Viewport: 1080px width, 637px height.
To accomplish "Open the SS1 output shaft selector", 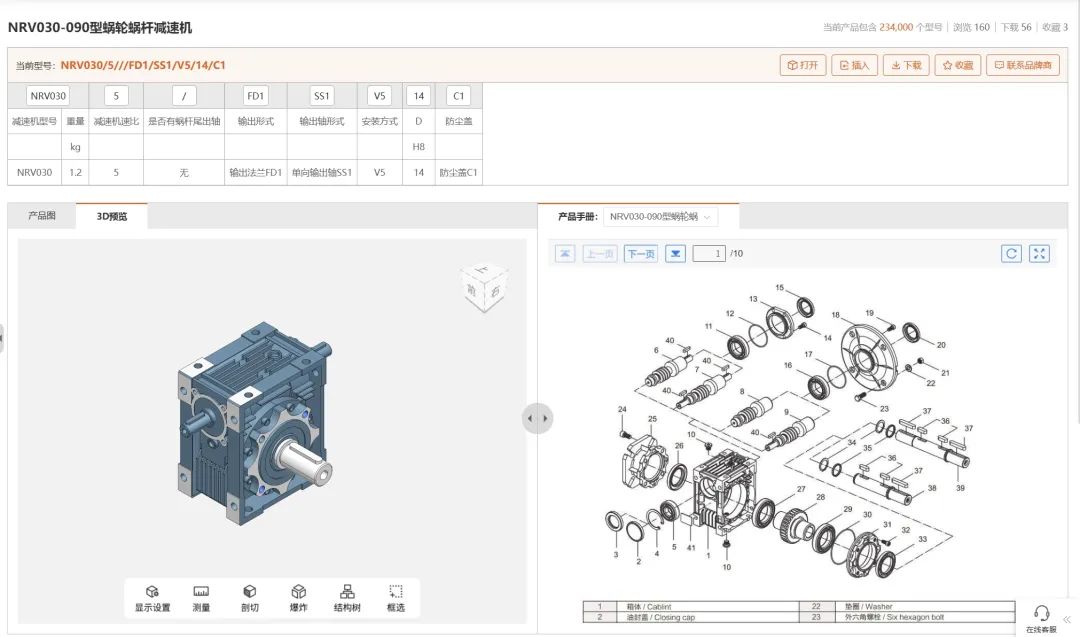I will (x=322, y=96).
